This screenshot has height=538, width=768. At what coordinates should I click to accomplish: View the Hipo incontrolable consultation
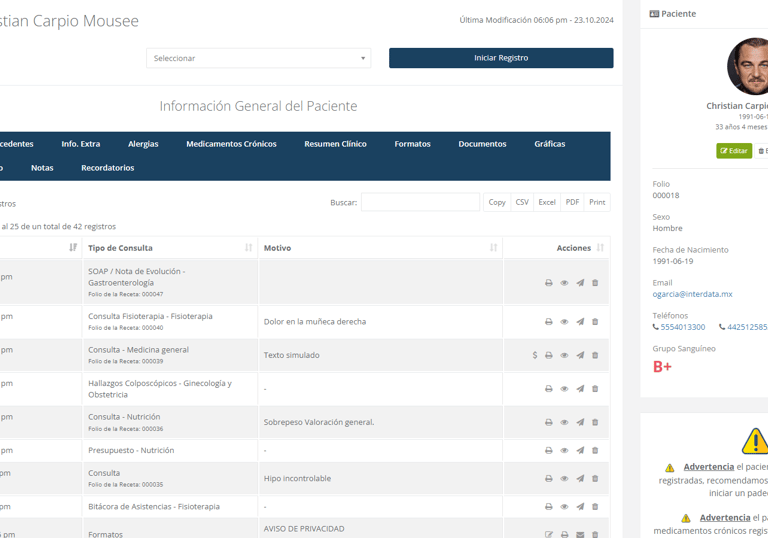pos(564,479)
